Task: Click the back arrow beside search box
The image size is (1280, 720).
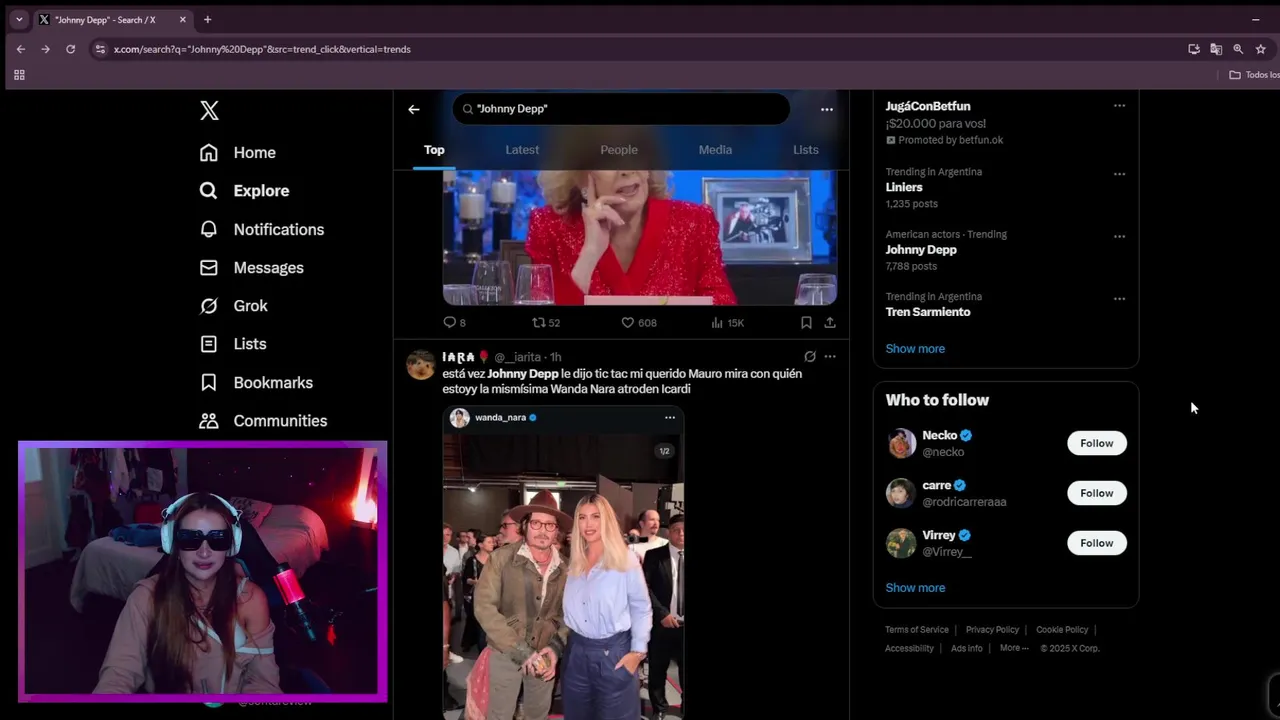Action: point(414,109)
